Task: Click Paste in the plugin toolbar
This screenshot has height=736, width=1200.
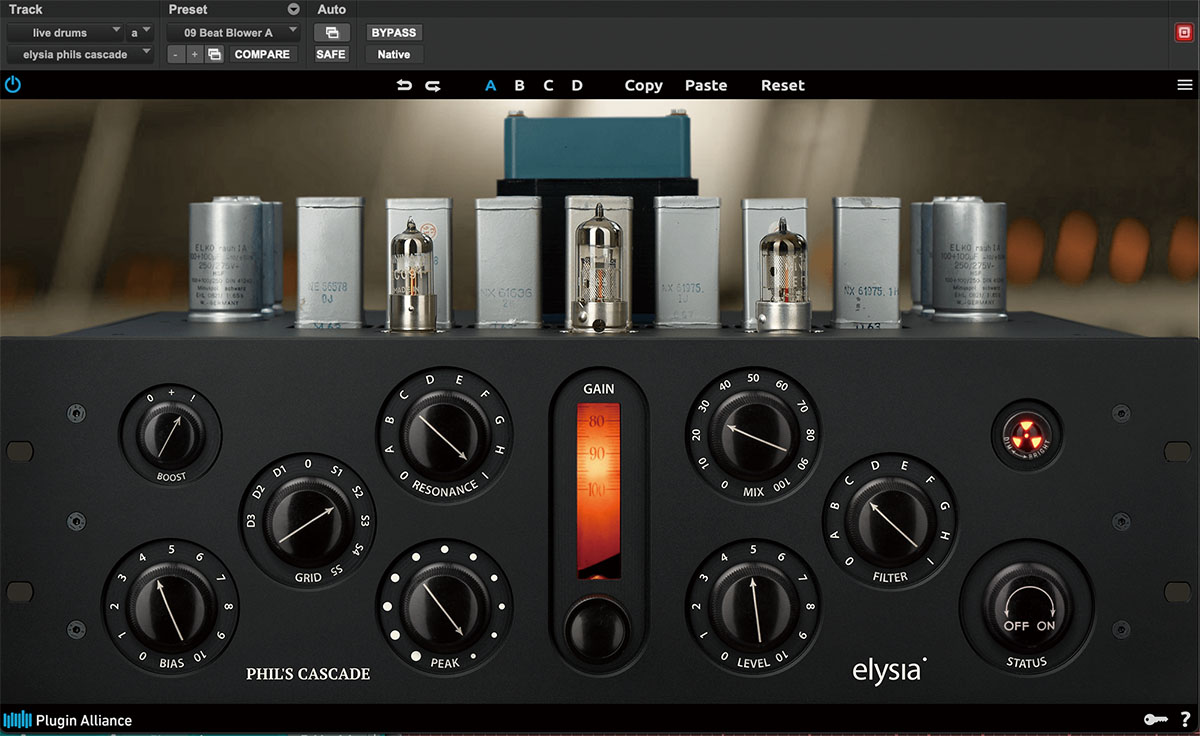Action: point(706,85)
